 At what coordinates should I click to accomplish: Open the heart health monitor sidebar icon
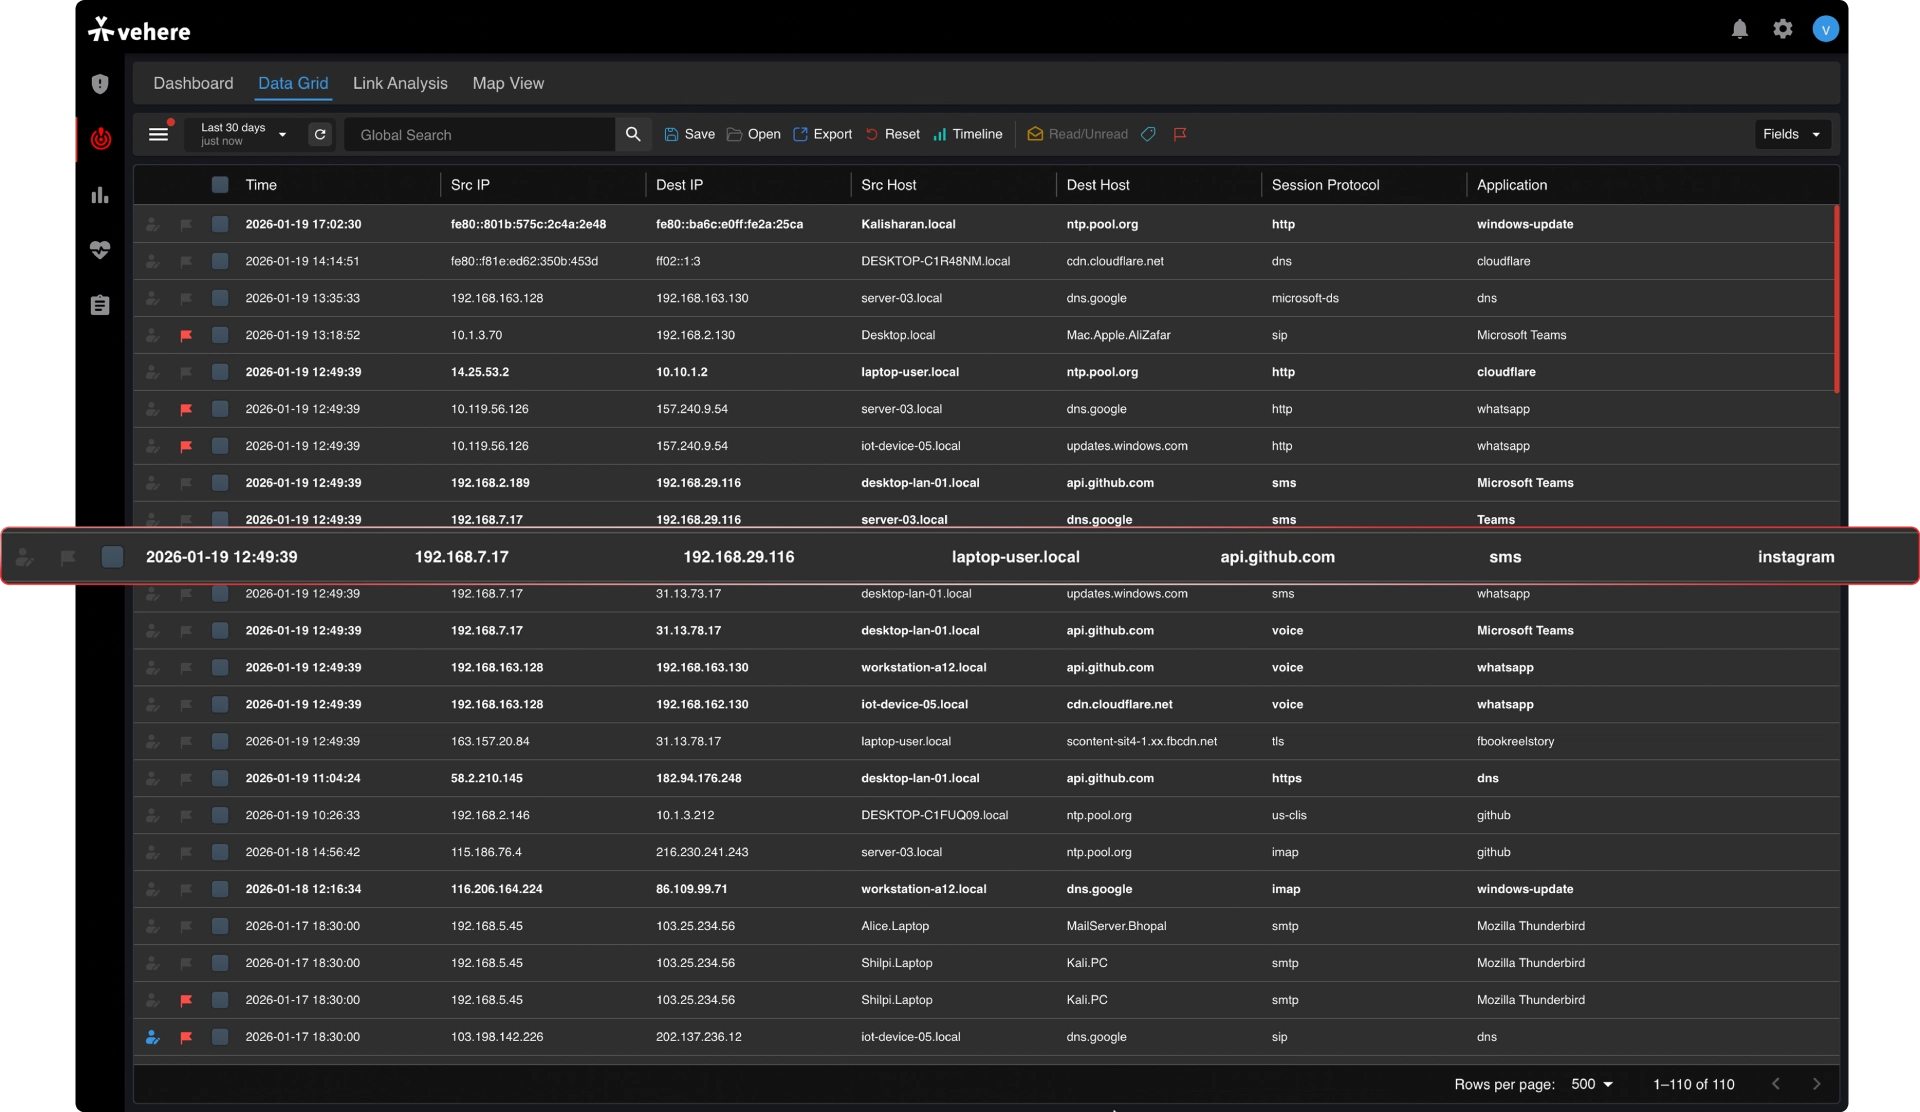(100, 250)
